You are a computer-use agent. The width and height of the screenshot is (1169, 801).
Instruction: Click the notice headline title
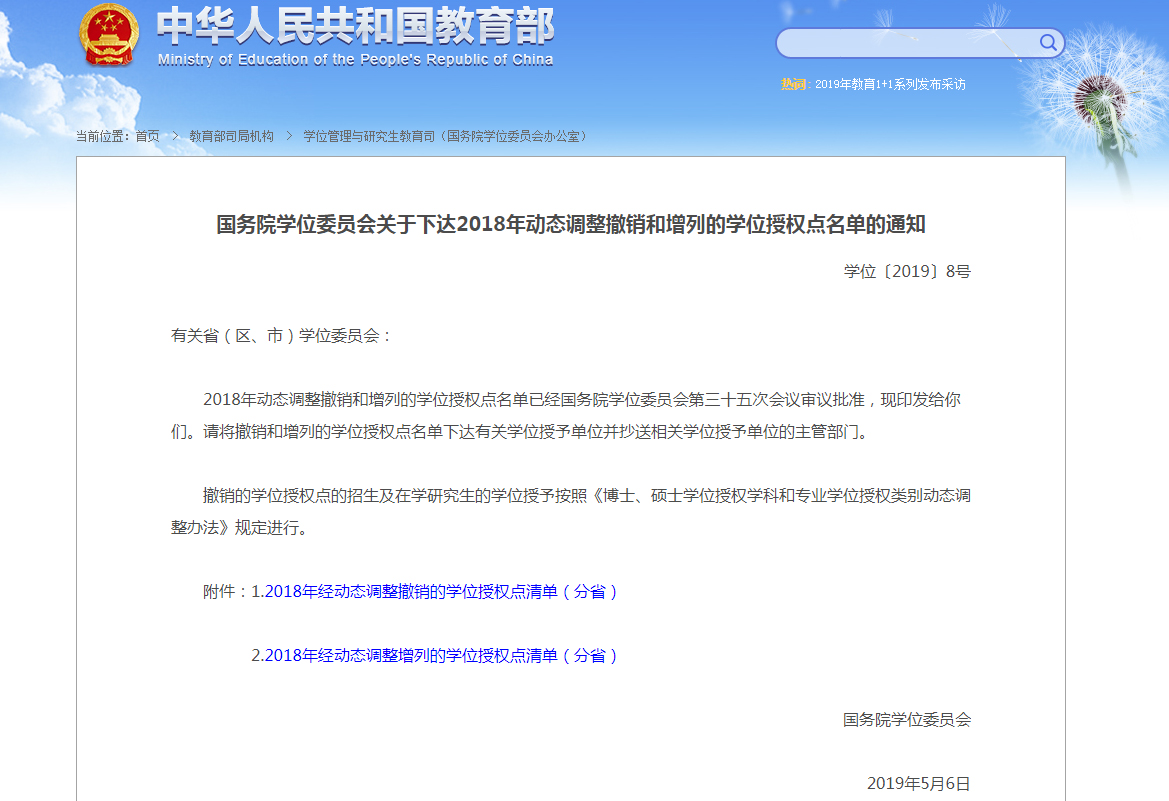tap(570, 224)
